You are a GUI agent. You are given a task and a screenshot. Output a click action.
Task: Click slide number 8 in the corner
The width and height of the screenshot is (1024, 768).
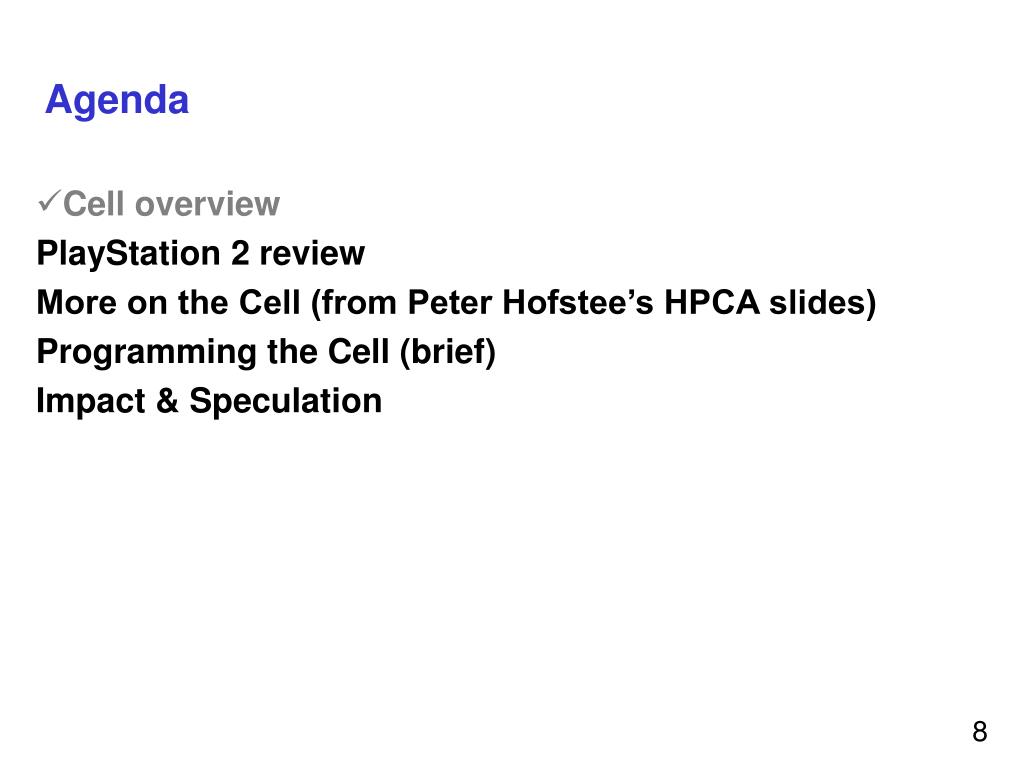point(980,732)
